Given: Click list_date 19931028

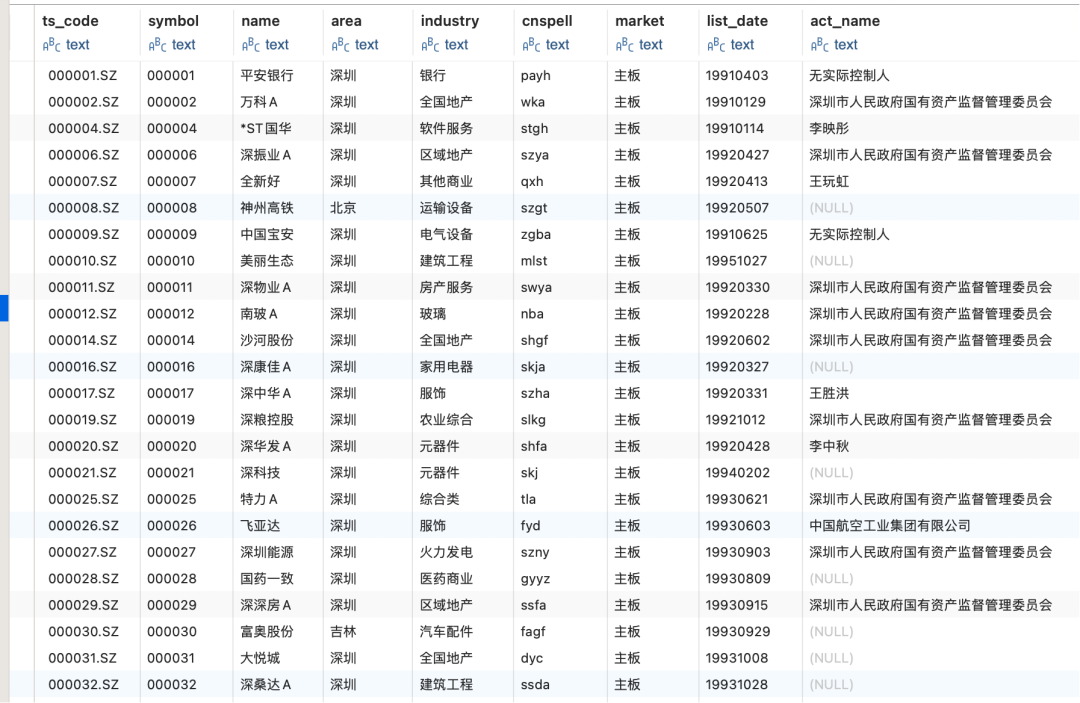Looking at the screenshot, I should [737, 685].
